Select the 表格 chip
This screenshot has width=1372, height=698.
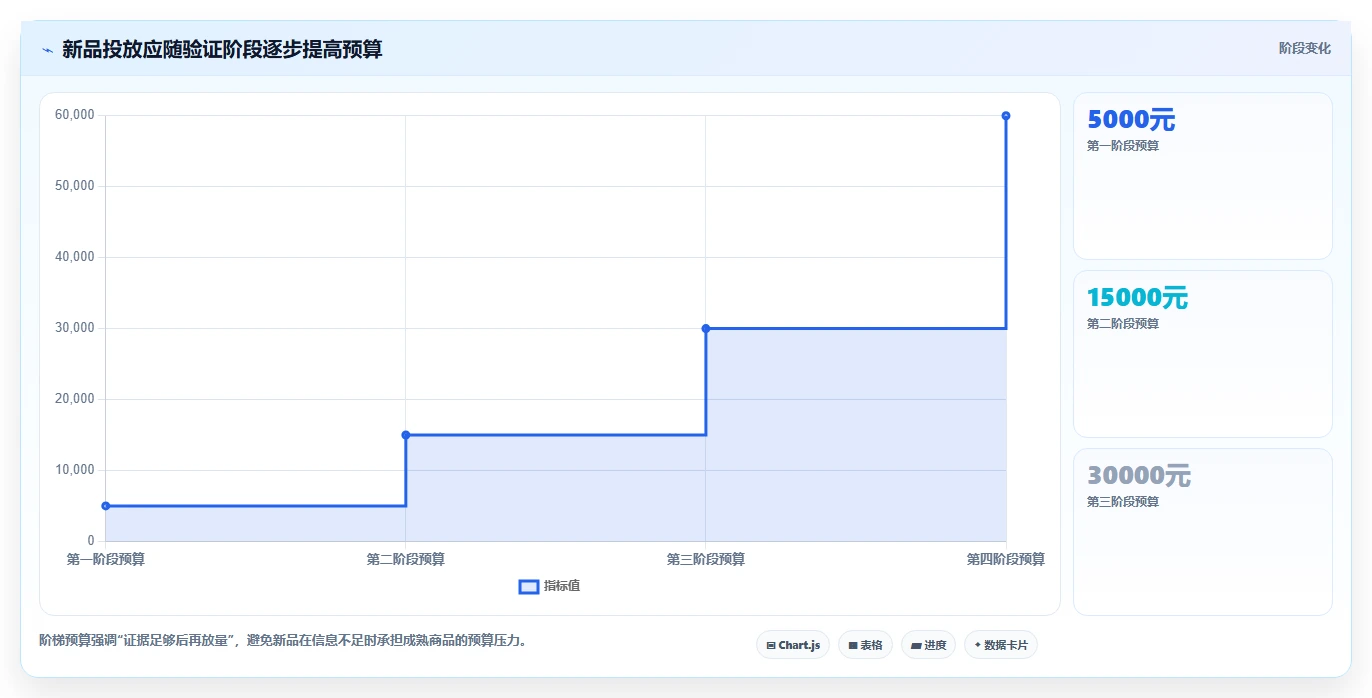[865, 645]
